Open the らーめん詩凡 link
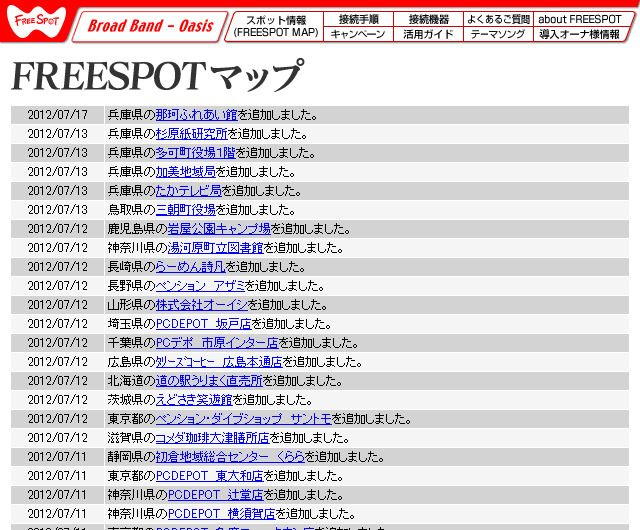 pyautogui.click(x=191, y=267)
